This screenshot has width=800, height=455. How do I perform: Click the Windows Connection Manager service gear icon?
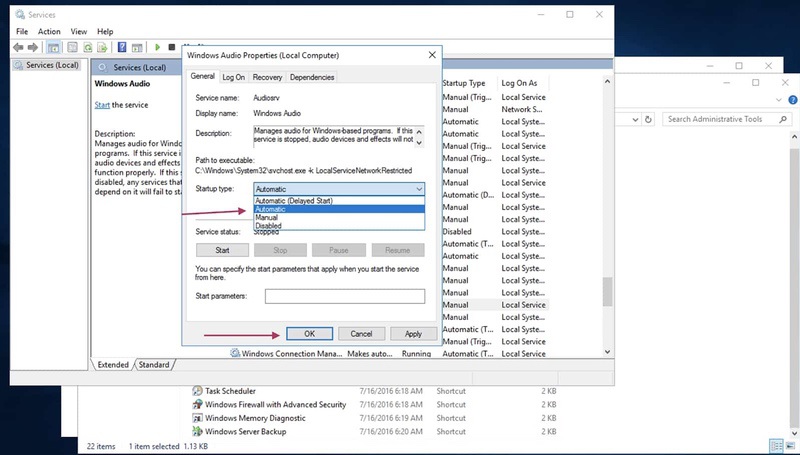click(235, 353)
